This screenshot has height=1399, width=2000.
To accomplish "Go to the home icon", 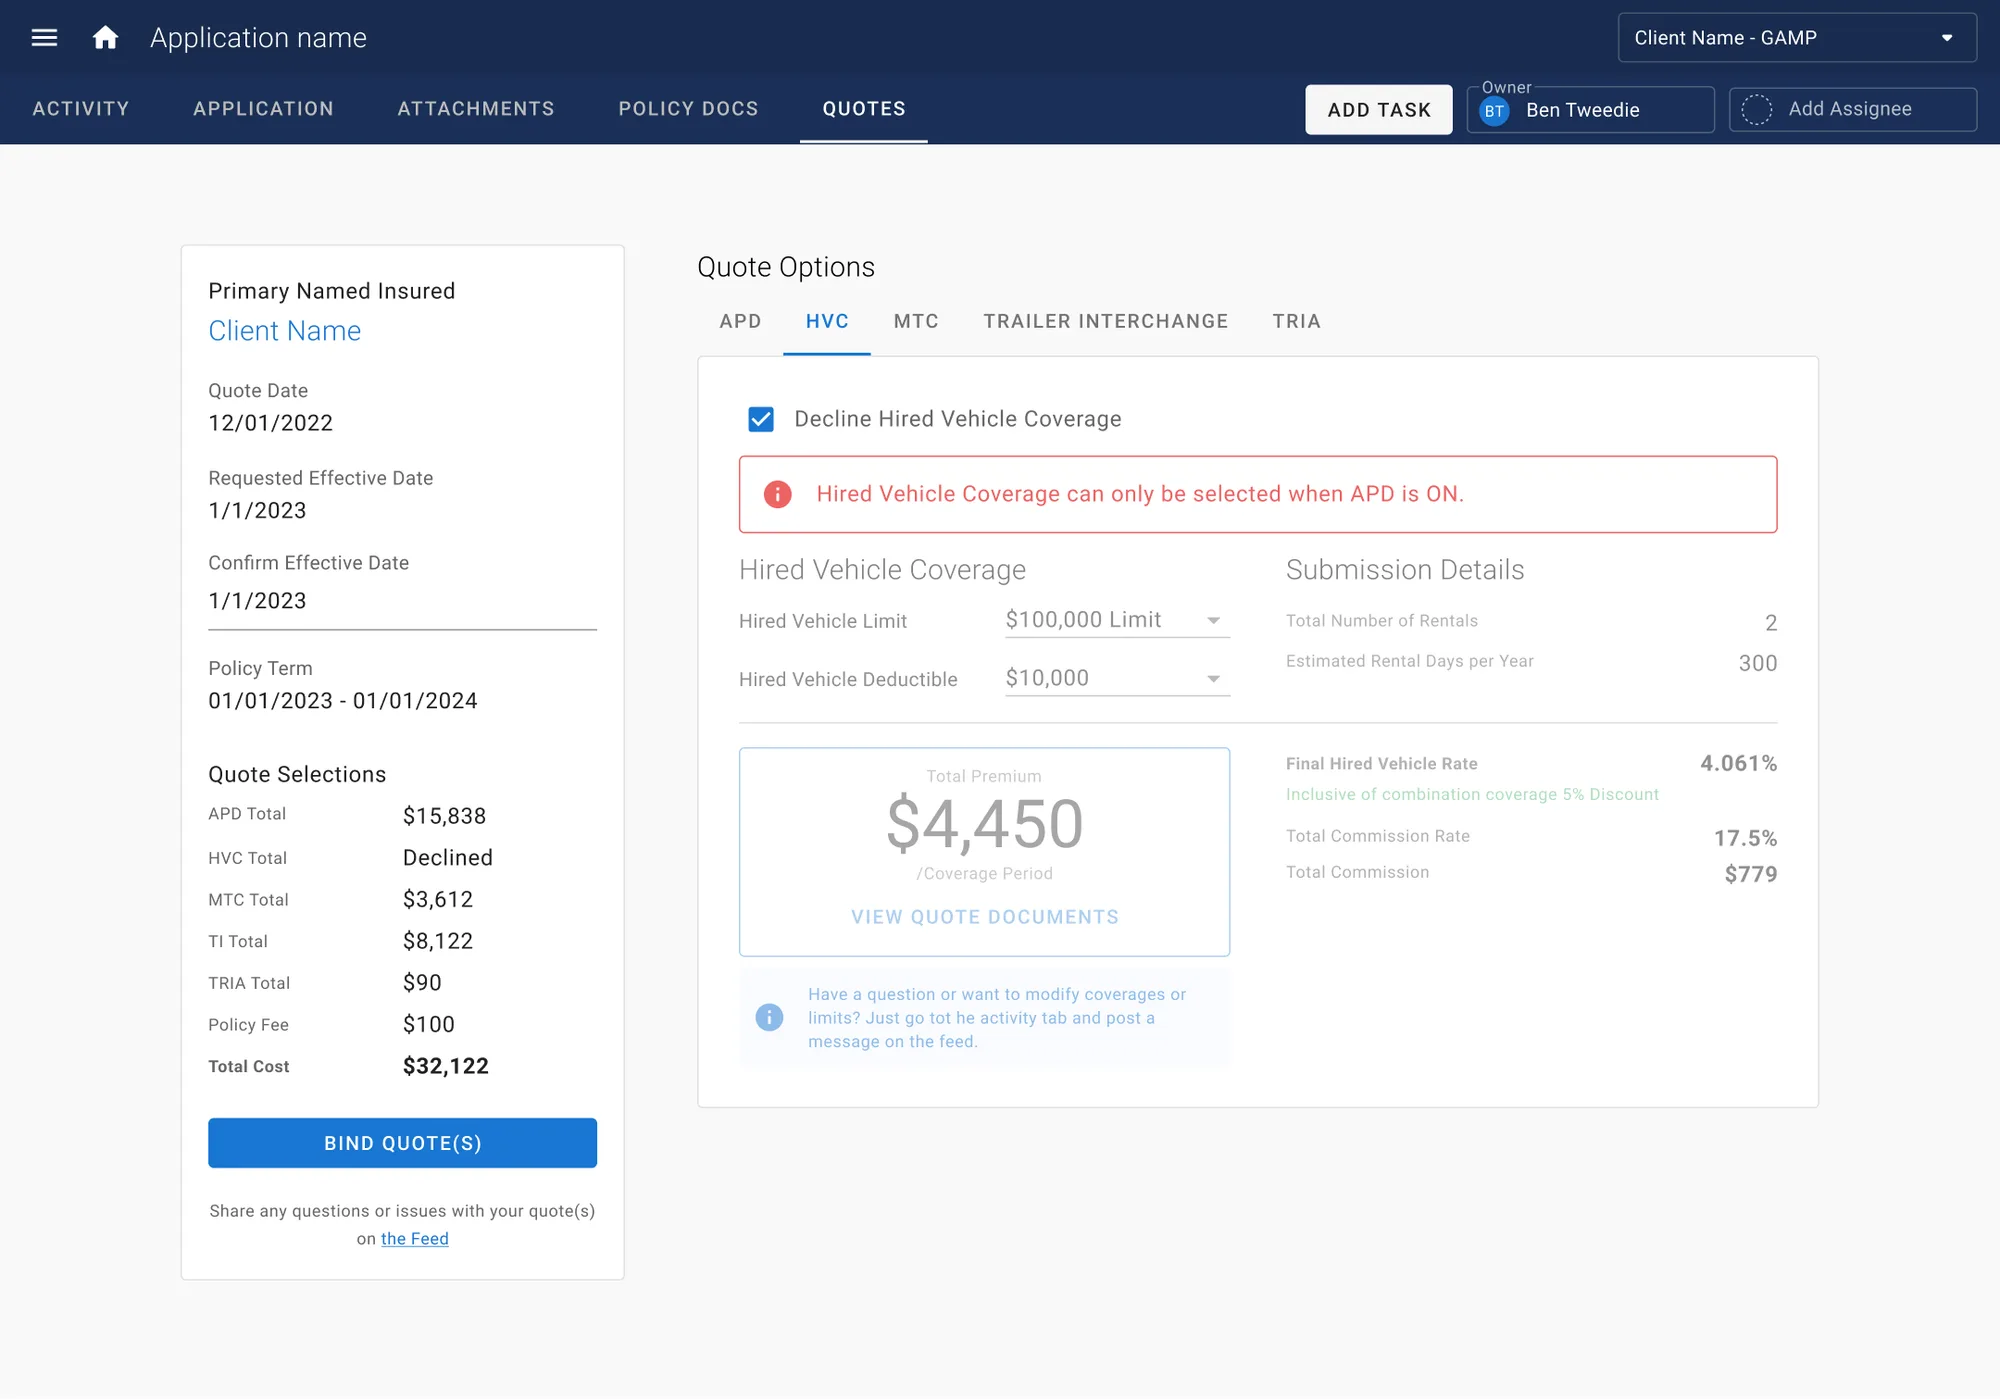I will tap(105, 38).
